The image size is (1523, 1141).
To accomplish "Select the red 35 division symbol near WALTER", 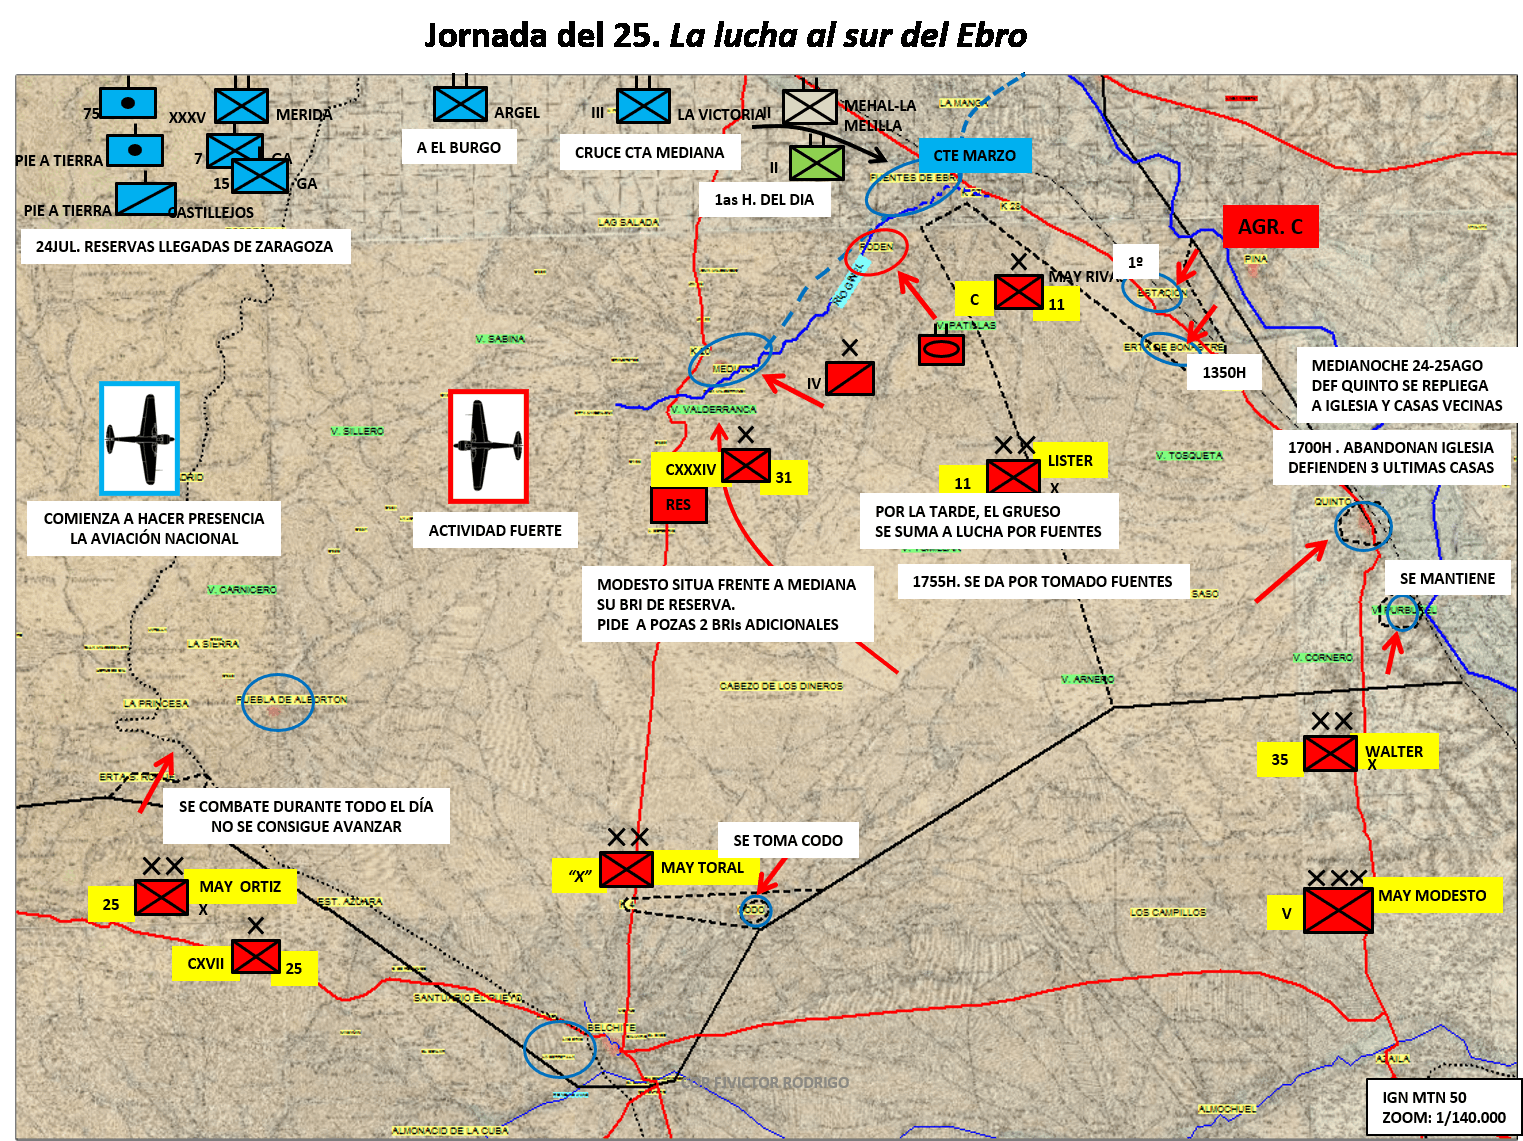I will pyautogui.click(x=1330, y=753).
